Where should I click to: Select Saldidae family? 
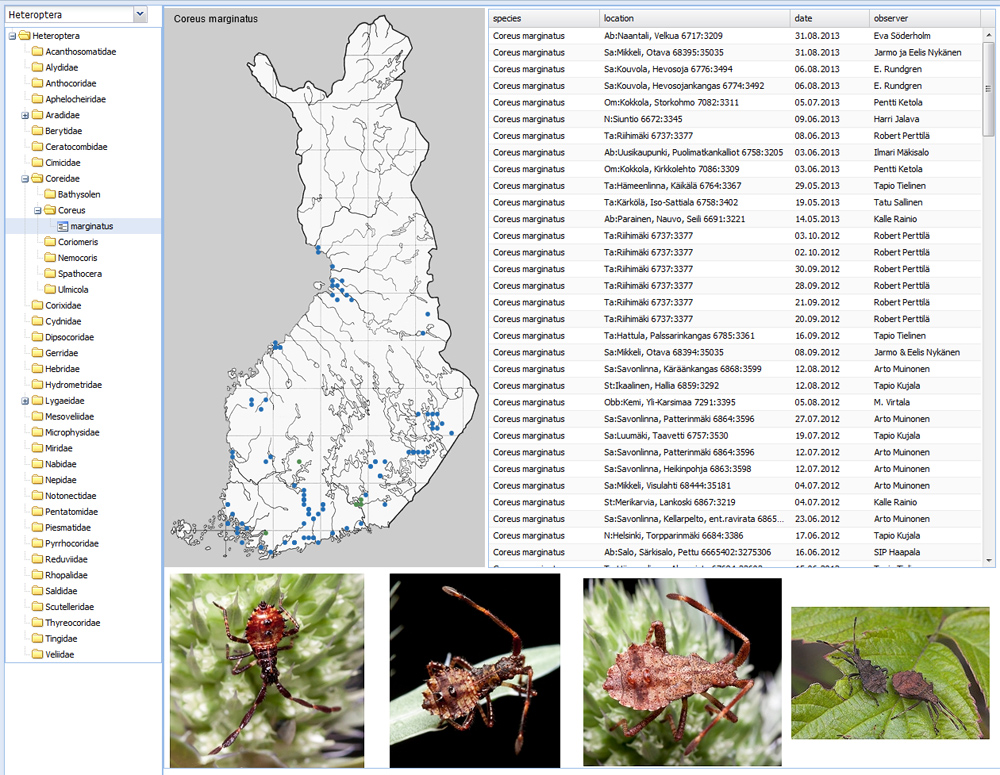click(x=61, y=591)
